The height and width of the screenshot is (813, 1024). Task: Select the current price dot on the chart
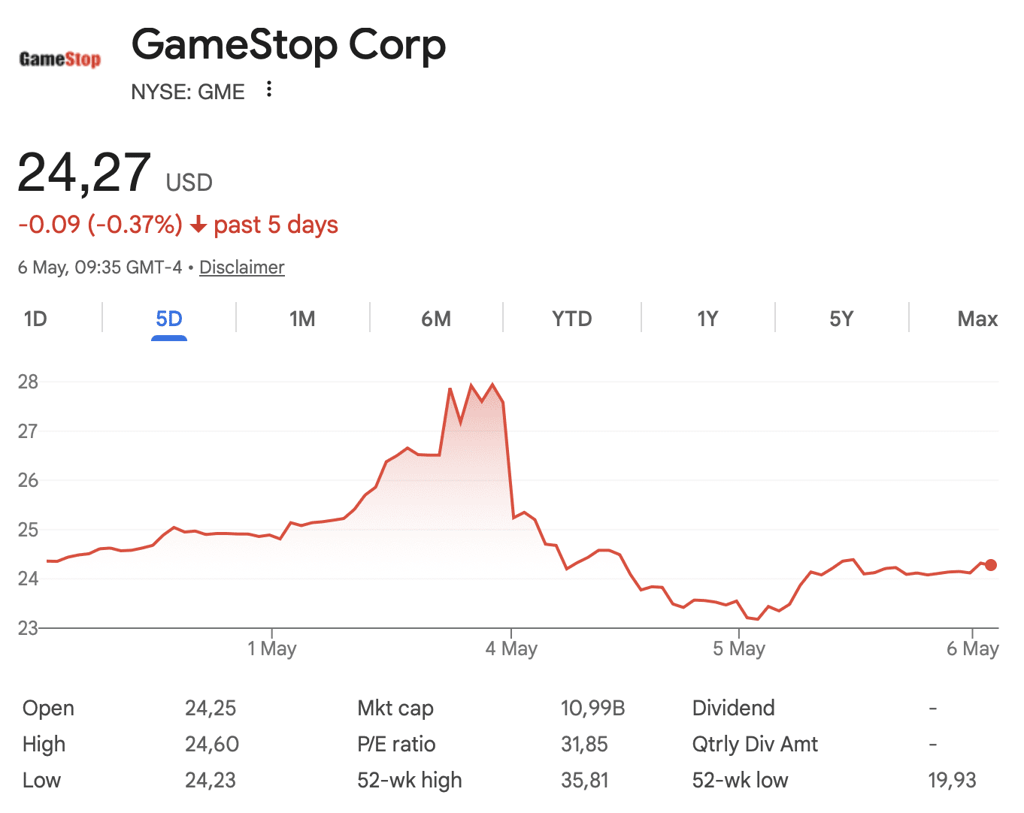point(991,565)
